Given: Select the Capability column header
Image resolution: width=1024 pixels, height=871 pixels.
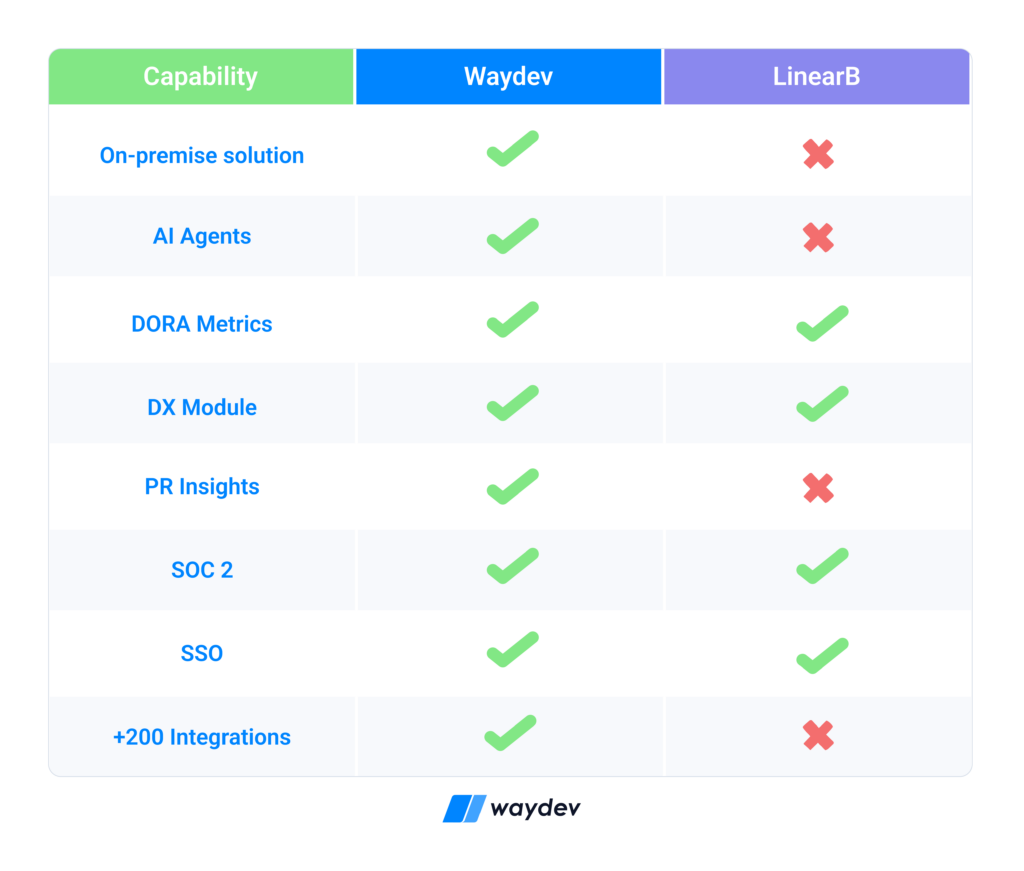Looking at the screenshot, I should (201, 76).
